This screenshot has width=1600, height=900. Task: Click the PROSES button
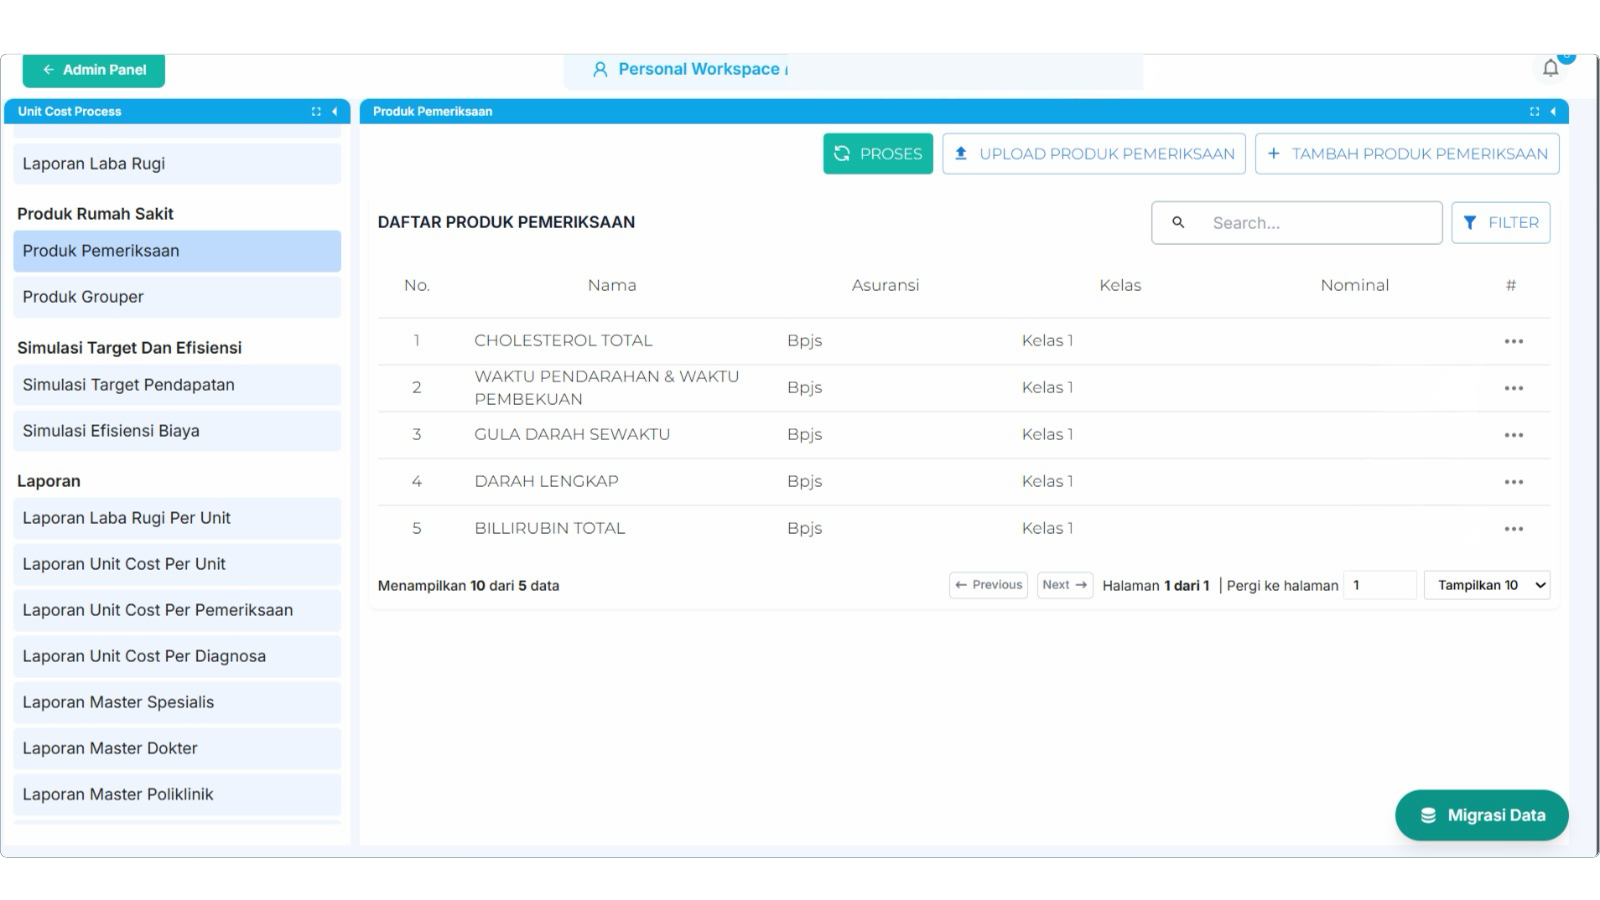[x=878, y=154]
